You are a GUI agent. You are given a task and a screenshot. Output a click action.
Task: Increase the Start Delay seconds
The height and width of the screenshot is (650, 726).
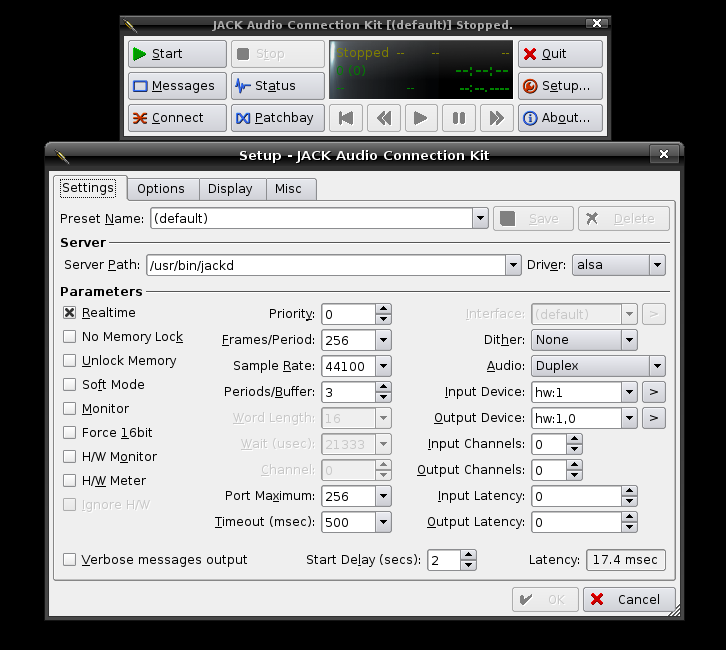[x=469, y=555]
